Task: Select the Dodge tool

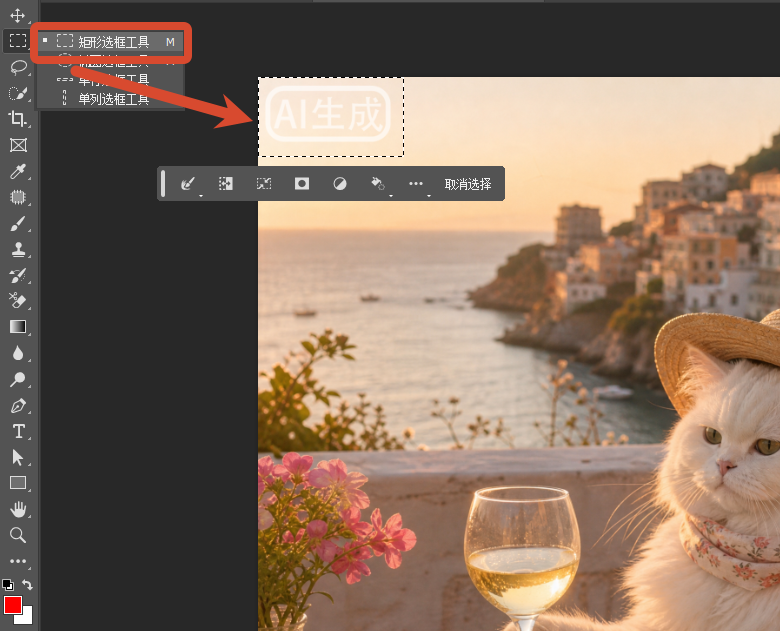Action: 18,379
